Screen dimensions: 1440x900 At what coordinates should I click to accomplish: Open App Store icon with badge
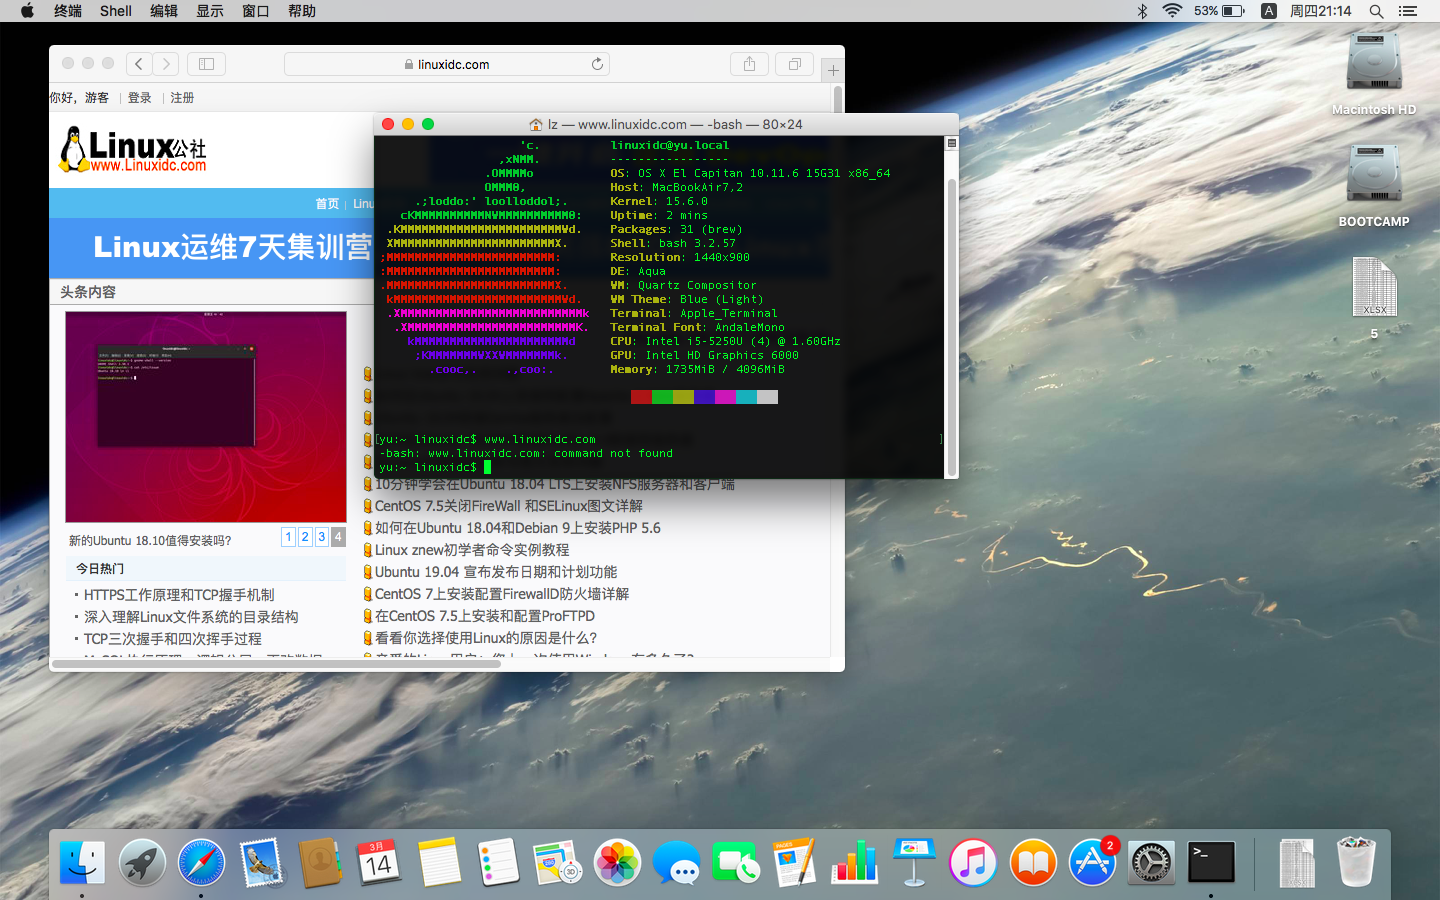coord(1092,862)
